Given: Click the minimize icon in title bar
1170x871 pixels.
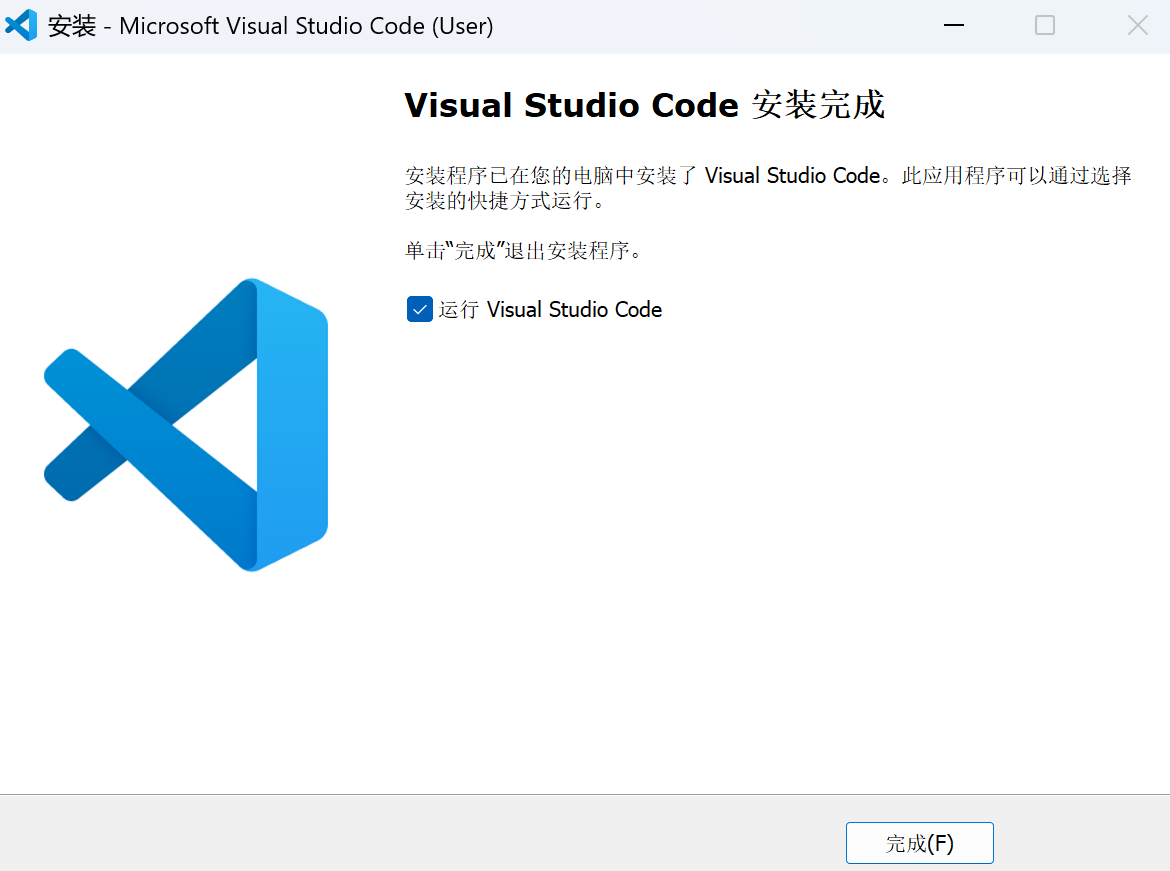Looking at the screenshot, I should click(x=953, y=25).
